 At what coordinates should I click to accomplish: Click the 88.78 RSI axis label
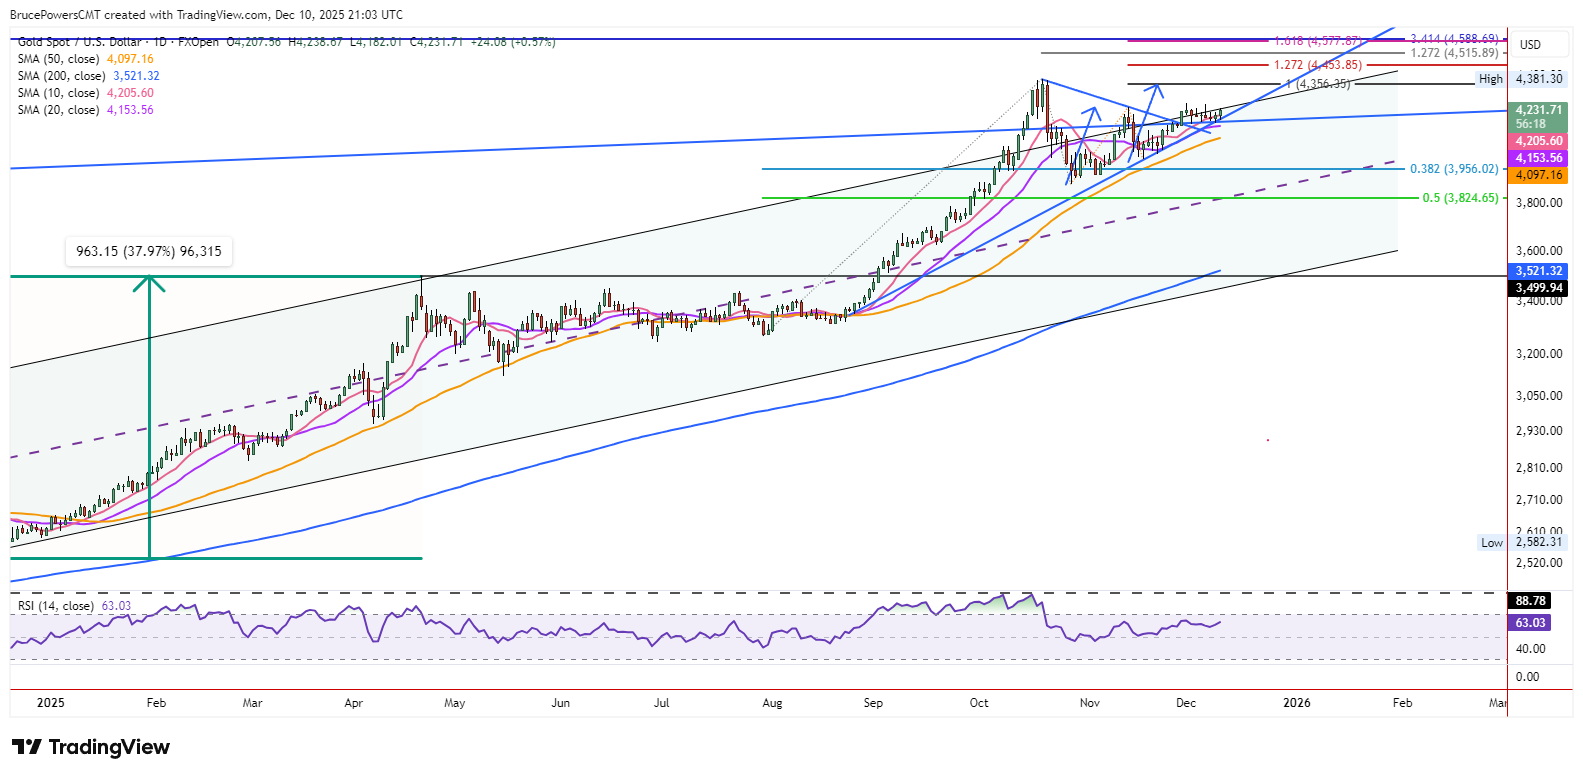(x=1530, y=601)
